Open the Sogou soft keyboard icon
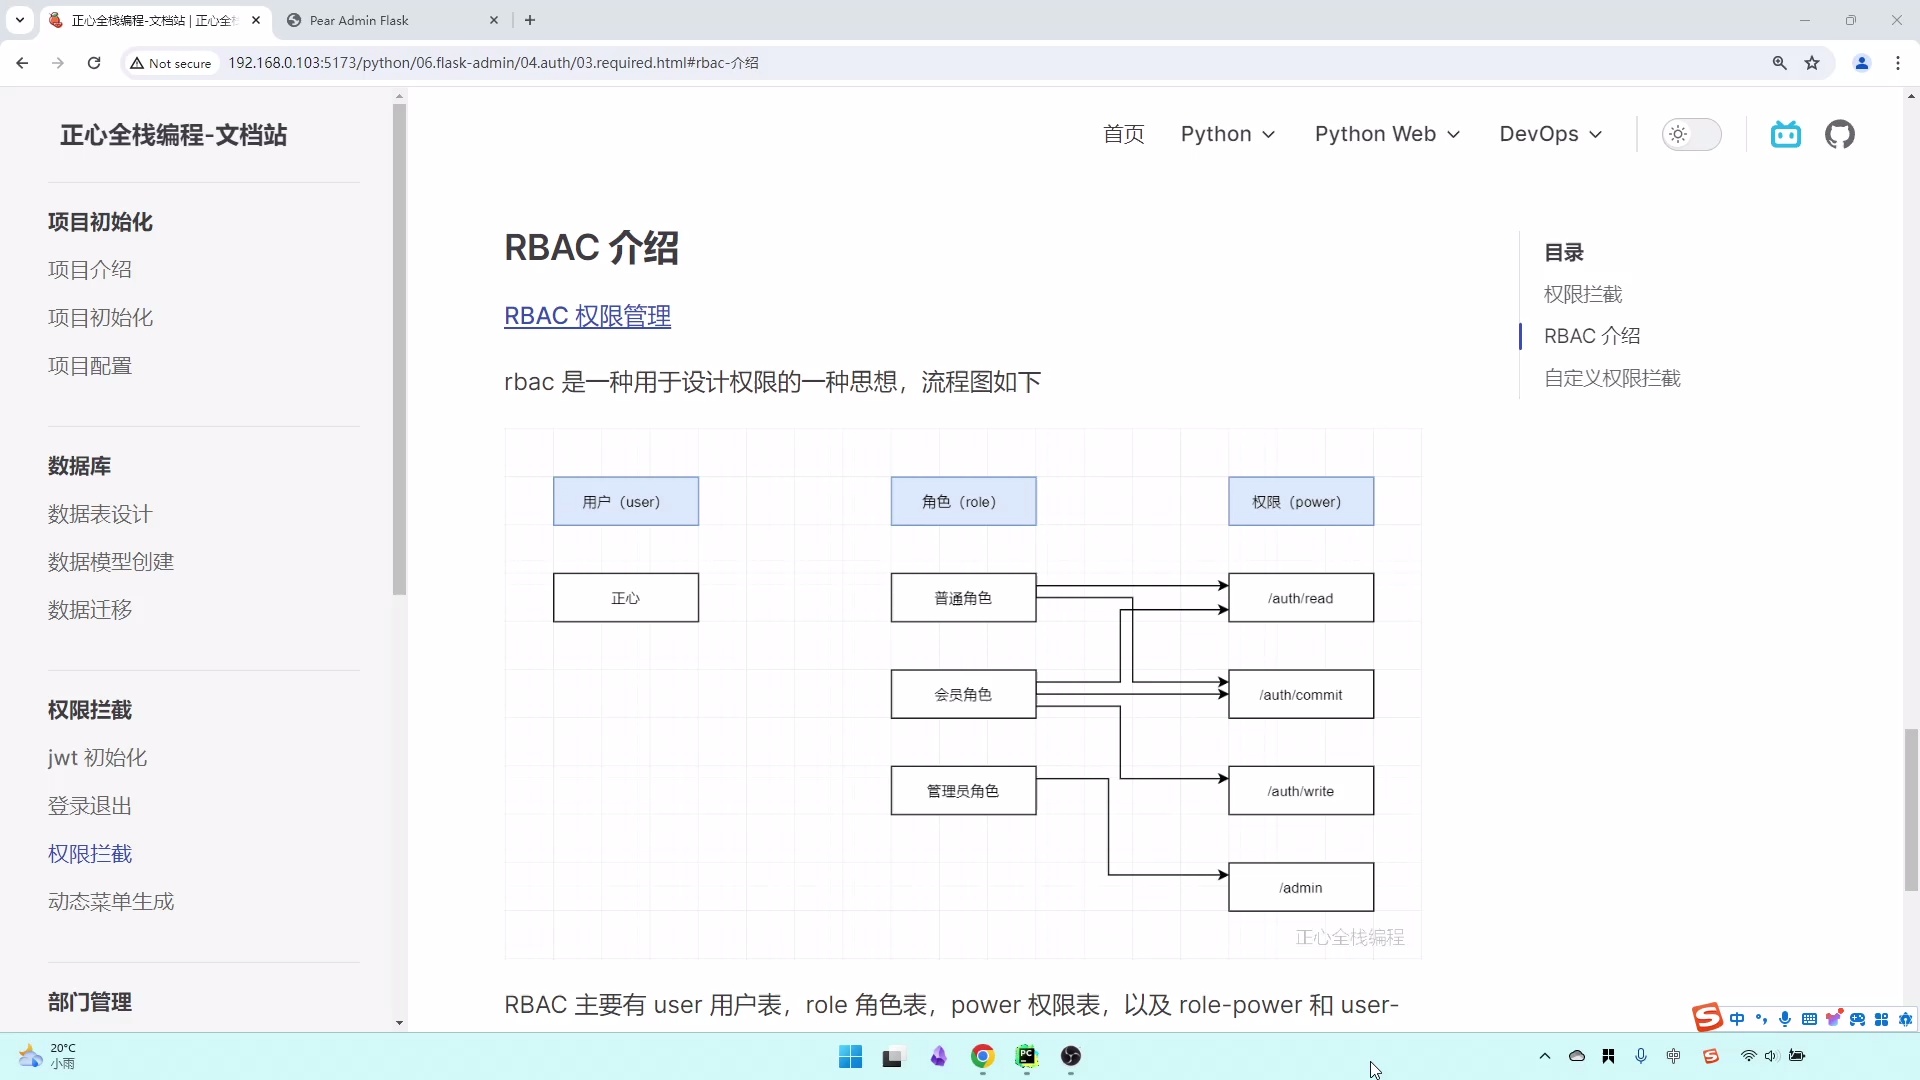The image size is (1920, 1080). [1810, 1018]
